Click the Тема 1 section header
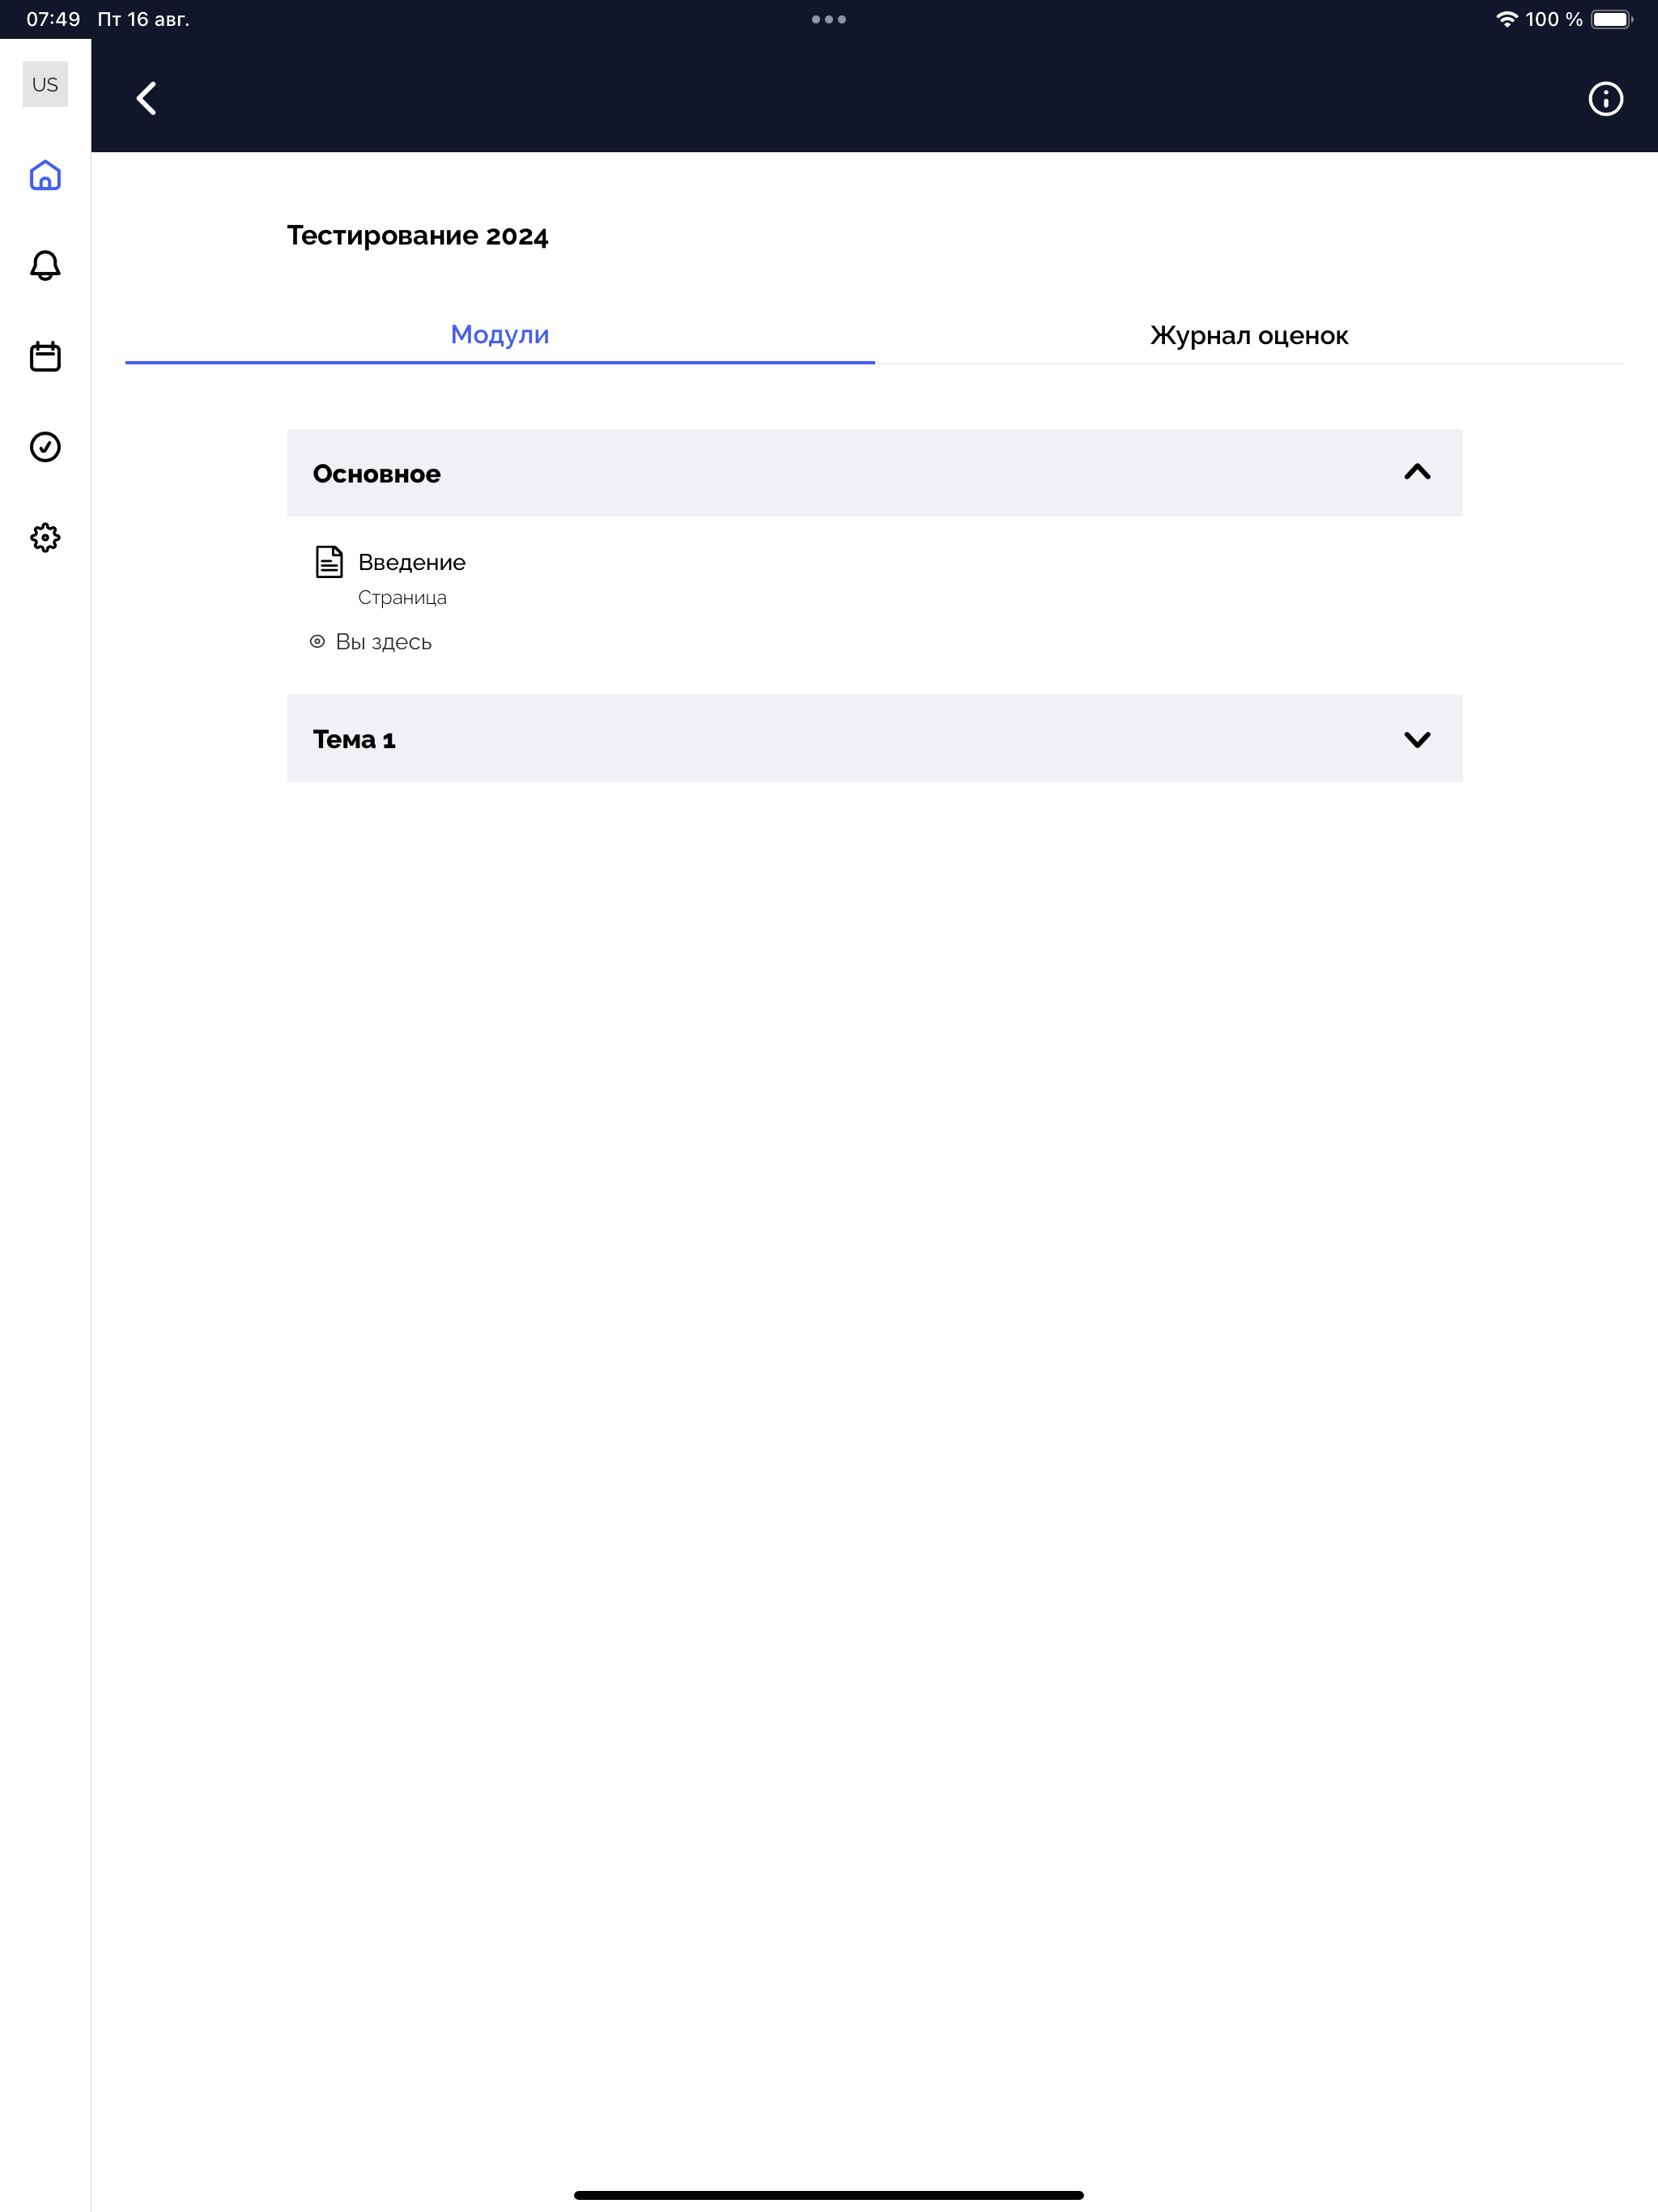 click(874, 739)
